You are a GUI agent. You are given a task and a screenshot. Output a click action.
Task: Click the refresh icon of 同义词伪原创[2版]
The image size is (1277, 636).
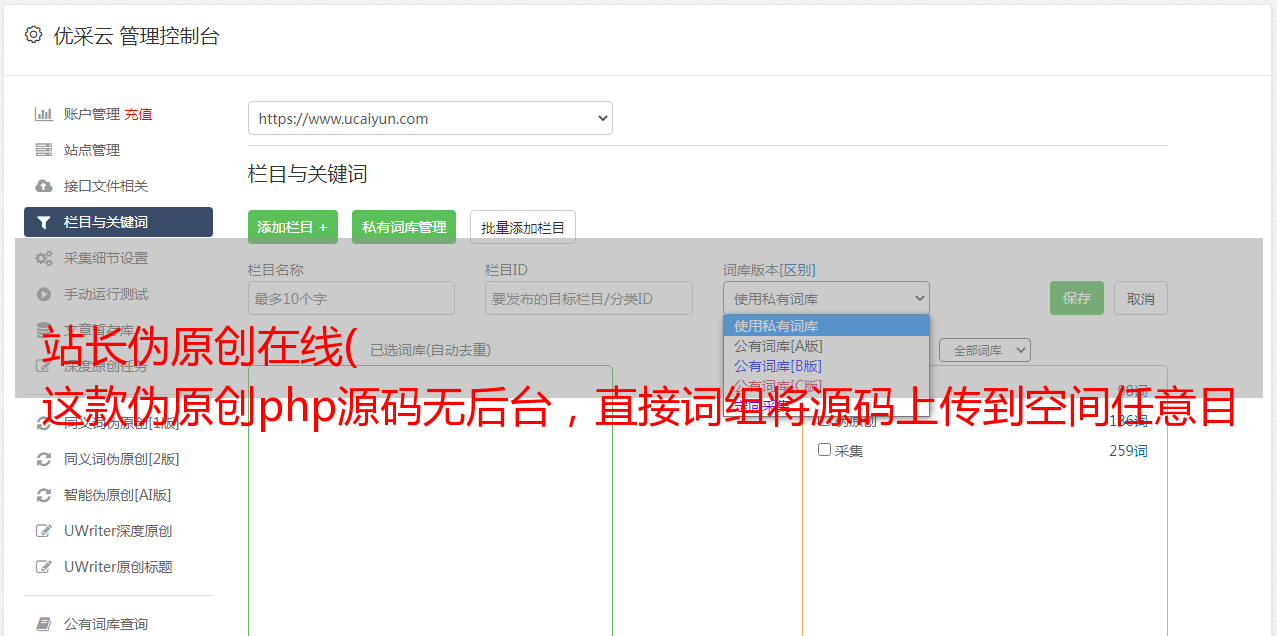(43, 459)
